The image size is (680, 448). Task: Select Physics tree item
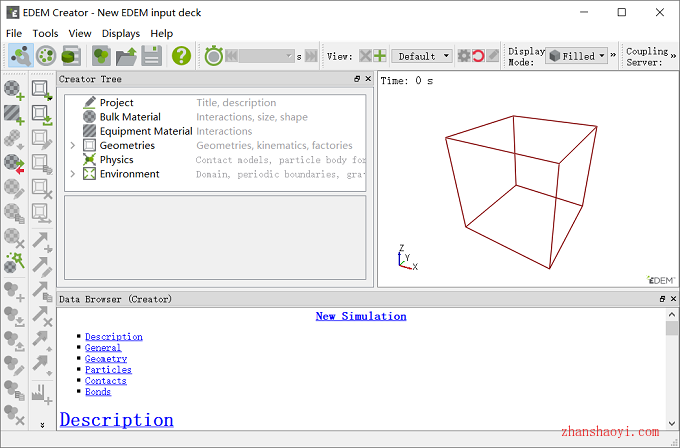point(116,160)
